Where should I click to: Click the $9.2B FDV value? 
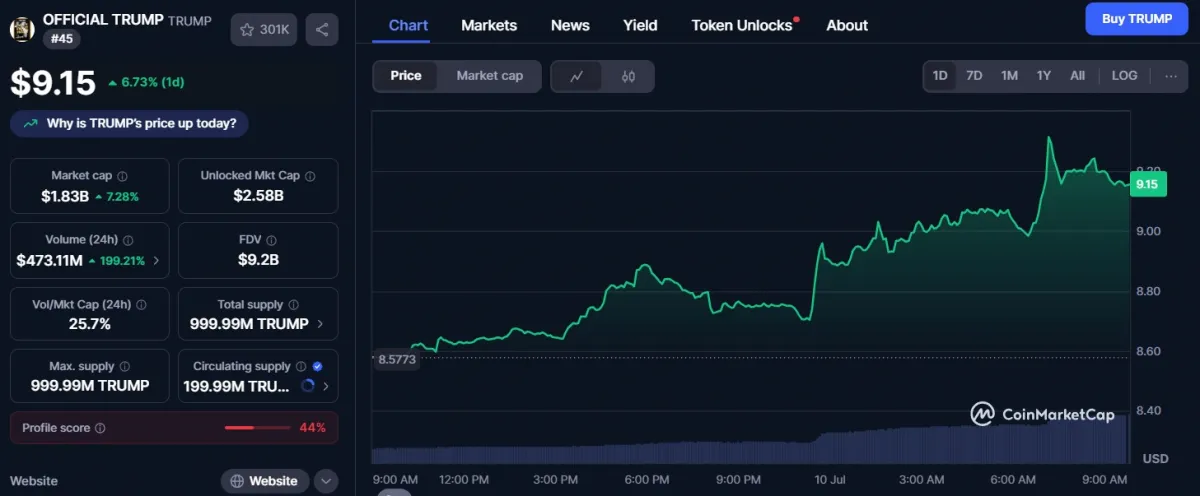coord(258,261)
